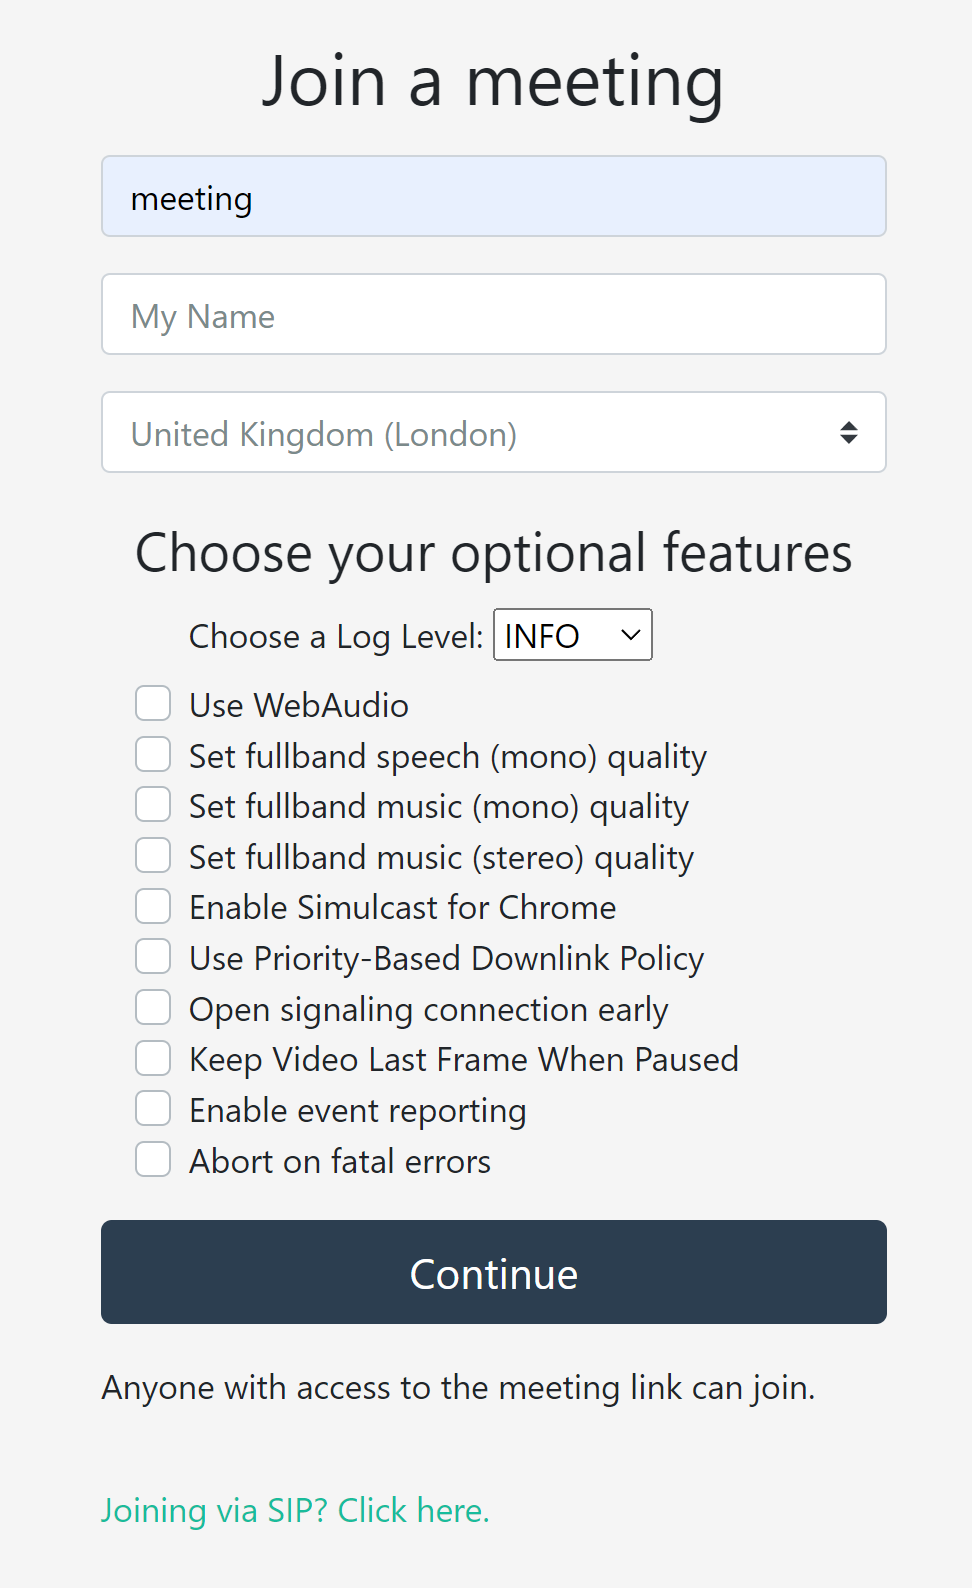Viewport: 972px width, 1588px height.
Task: Enable Simulcast for Chrome
Action: (x=152, y=906)
